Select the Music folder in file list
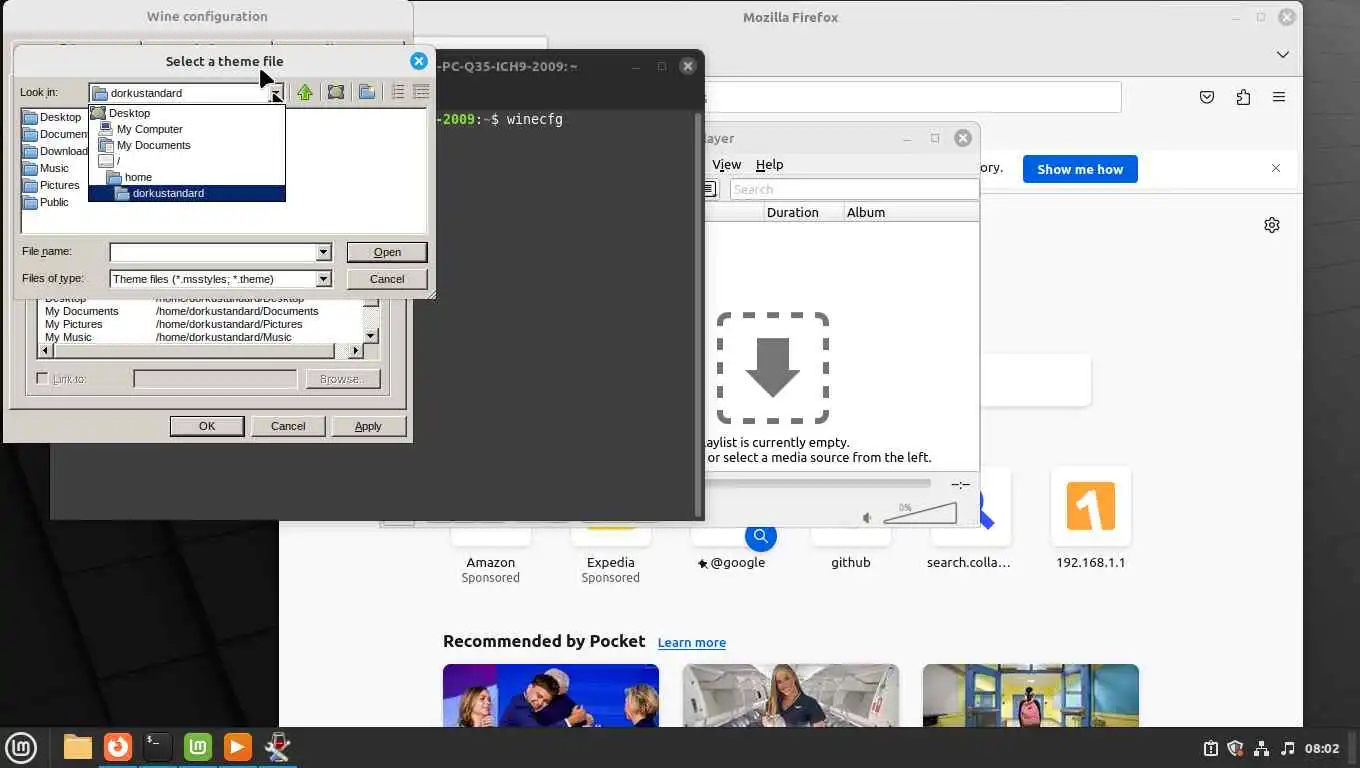1360x768 pixels. (x=46, y=168)
